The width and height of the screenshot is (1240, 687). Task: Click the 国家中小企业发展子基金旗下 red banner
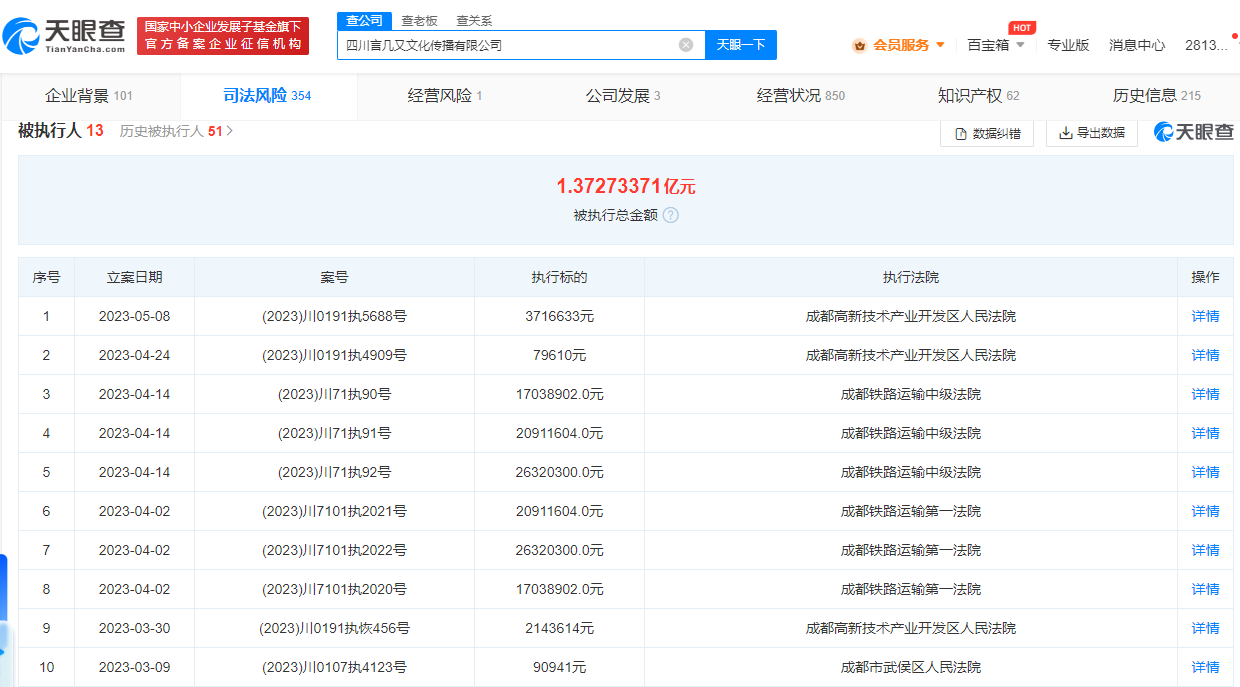pyautogui.click(x=223, y=35)
